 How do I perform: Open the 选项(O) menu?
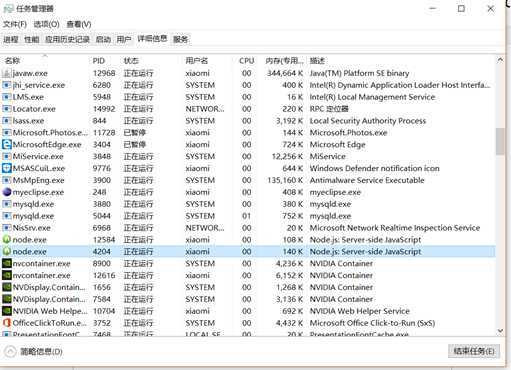click(47, 24)
